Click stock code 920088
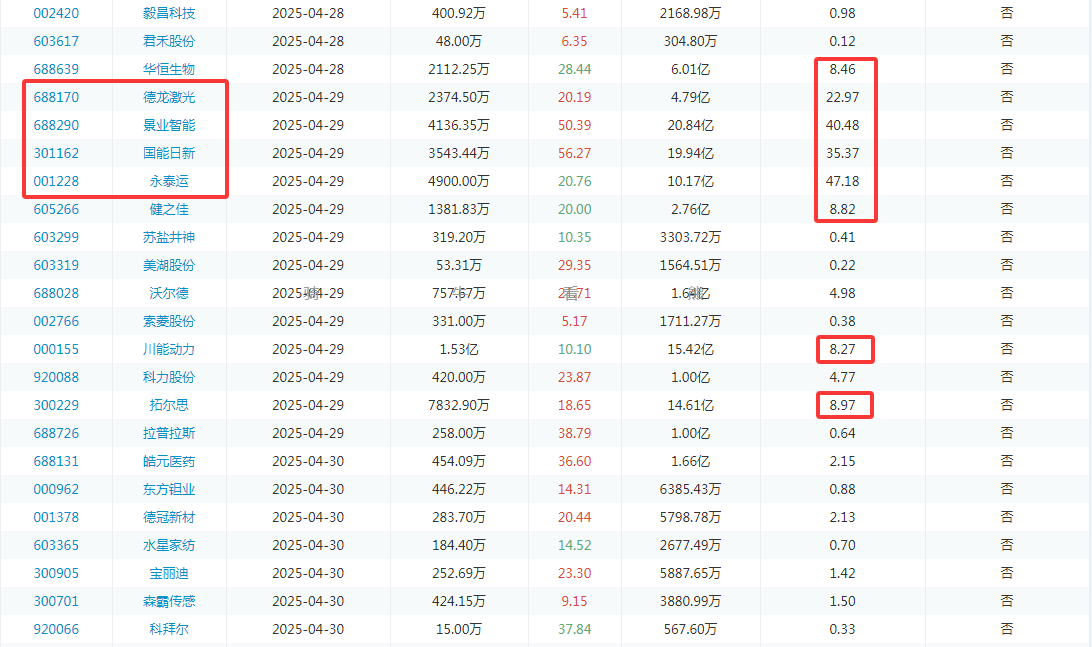 pyautogui.click(x=56, y=377)
